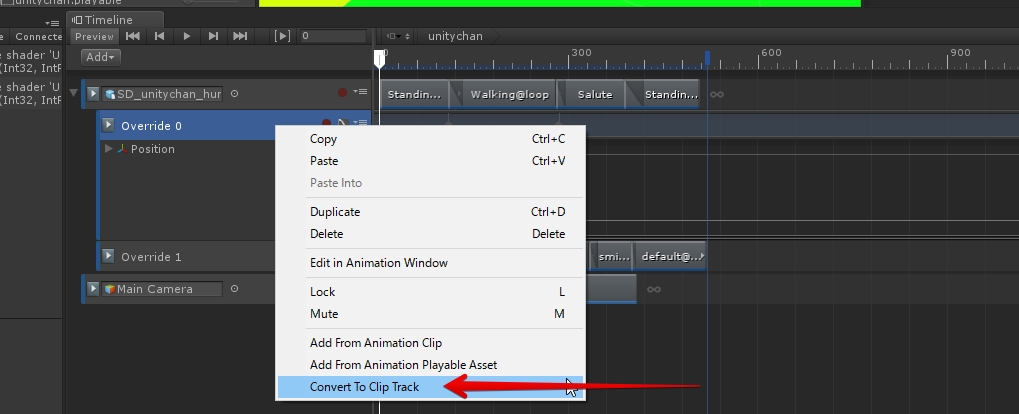Choose Duplicate from the context menu
The height and width of the screenshot is (414, 1019).
(x=430, y=212)
